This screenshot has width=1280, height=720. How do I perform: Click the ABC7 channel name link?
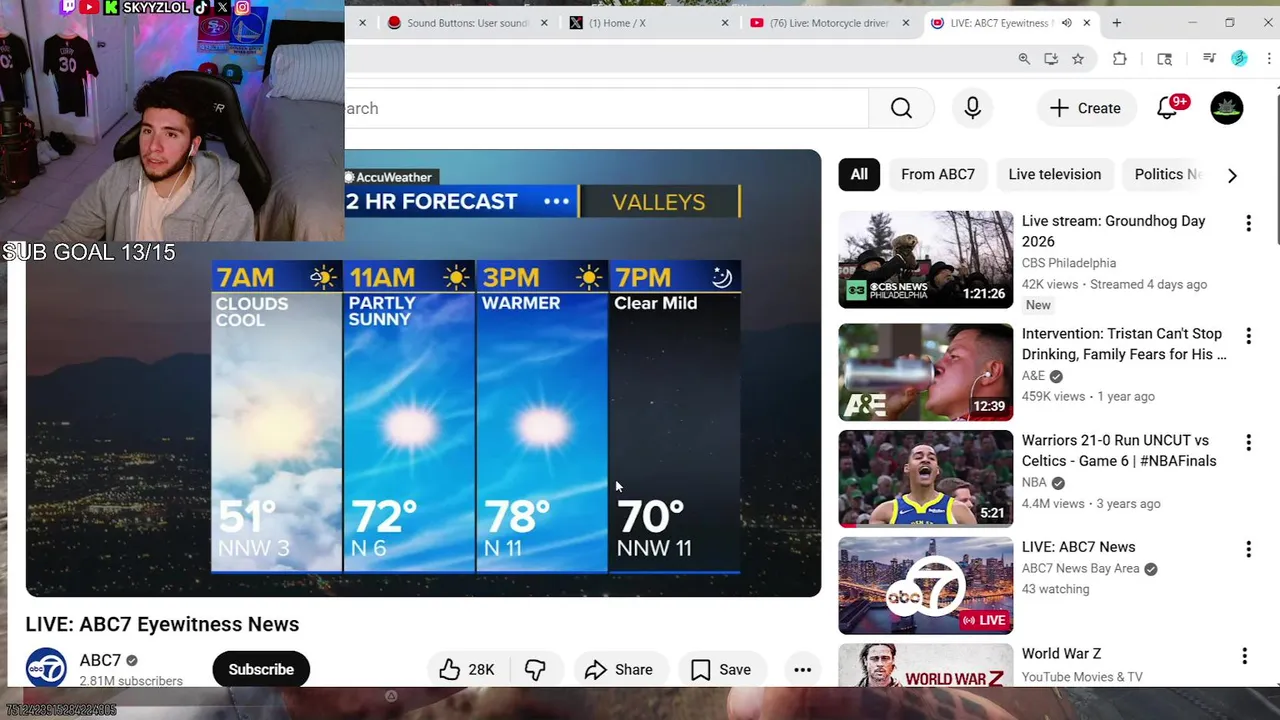tap(100, 660)
